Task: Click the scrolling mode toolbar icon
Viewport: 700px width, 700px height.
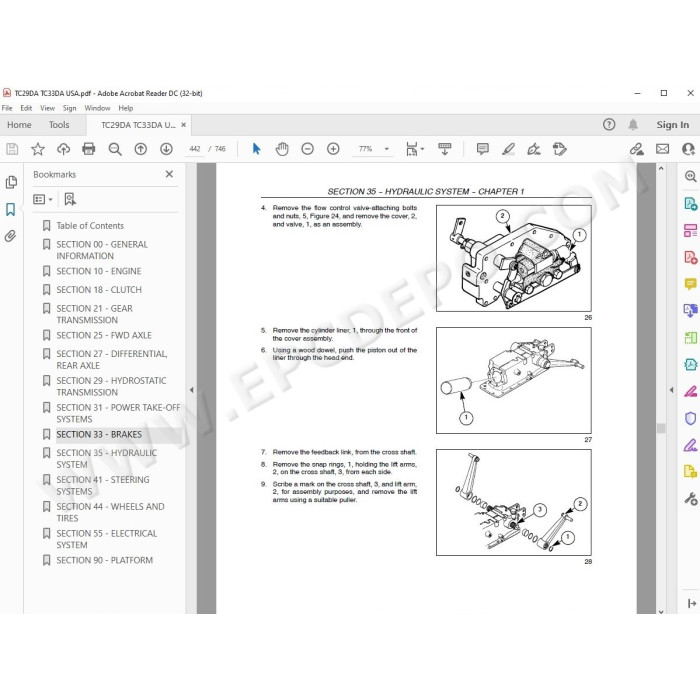Action: pos(445,149)
